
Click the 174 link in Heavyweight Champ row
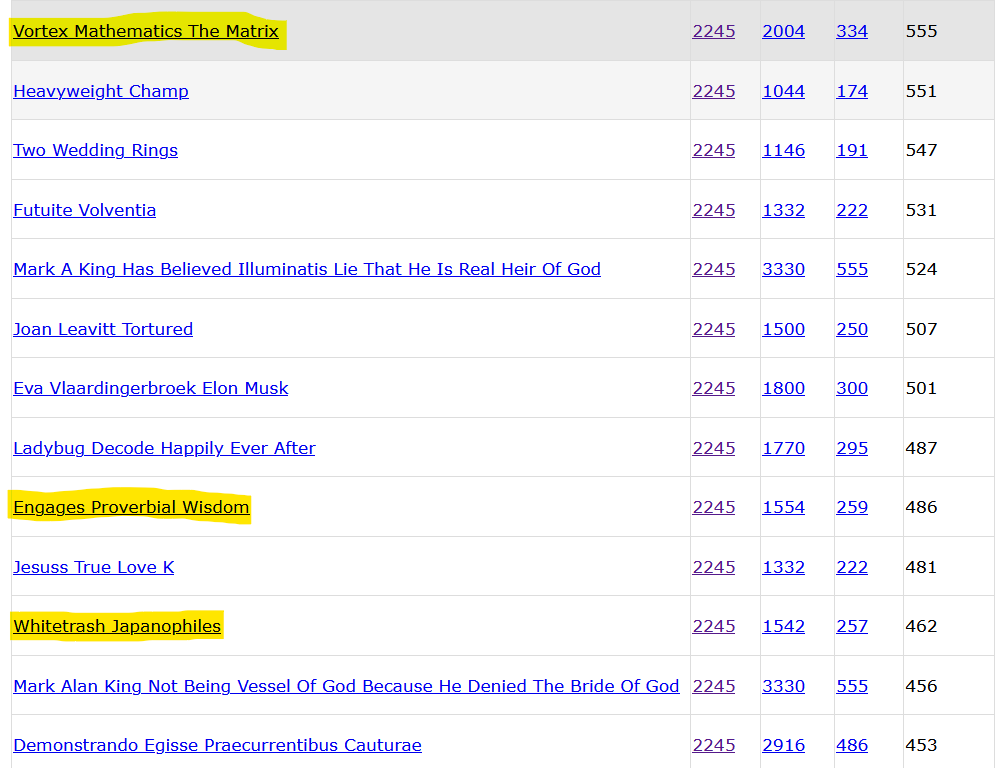[852, 91]
